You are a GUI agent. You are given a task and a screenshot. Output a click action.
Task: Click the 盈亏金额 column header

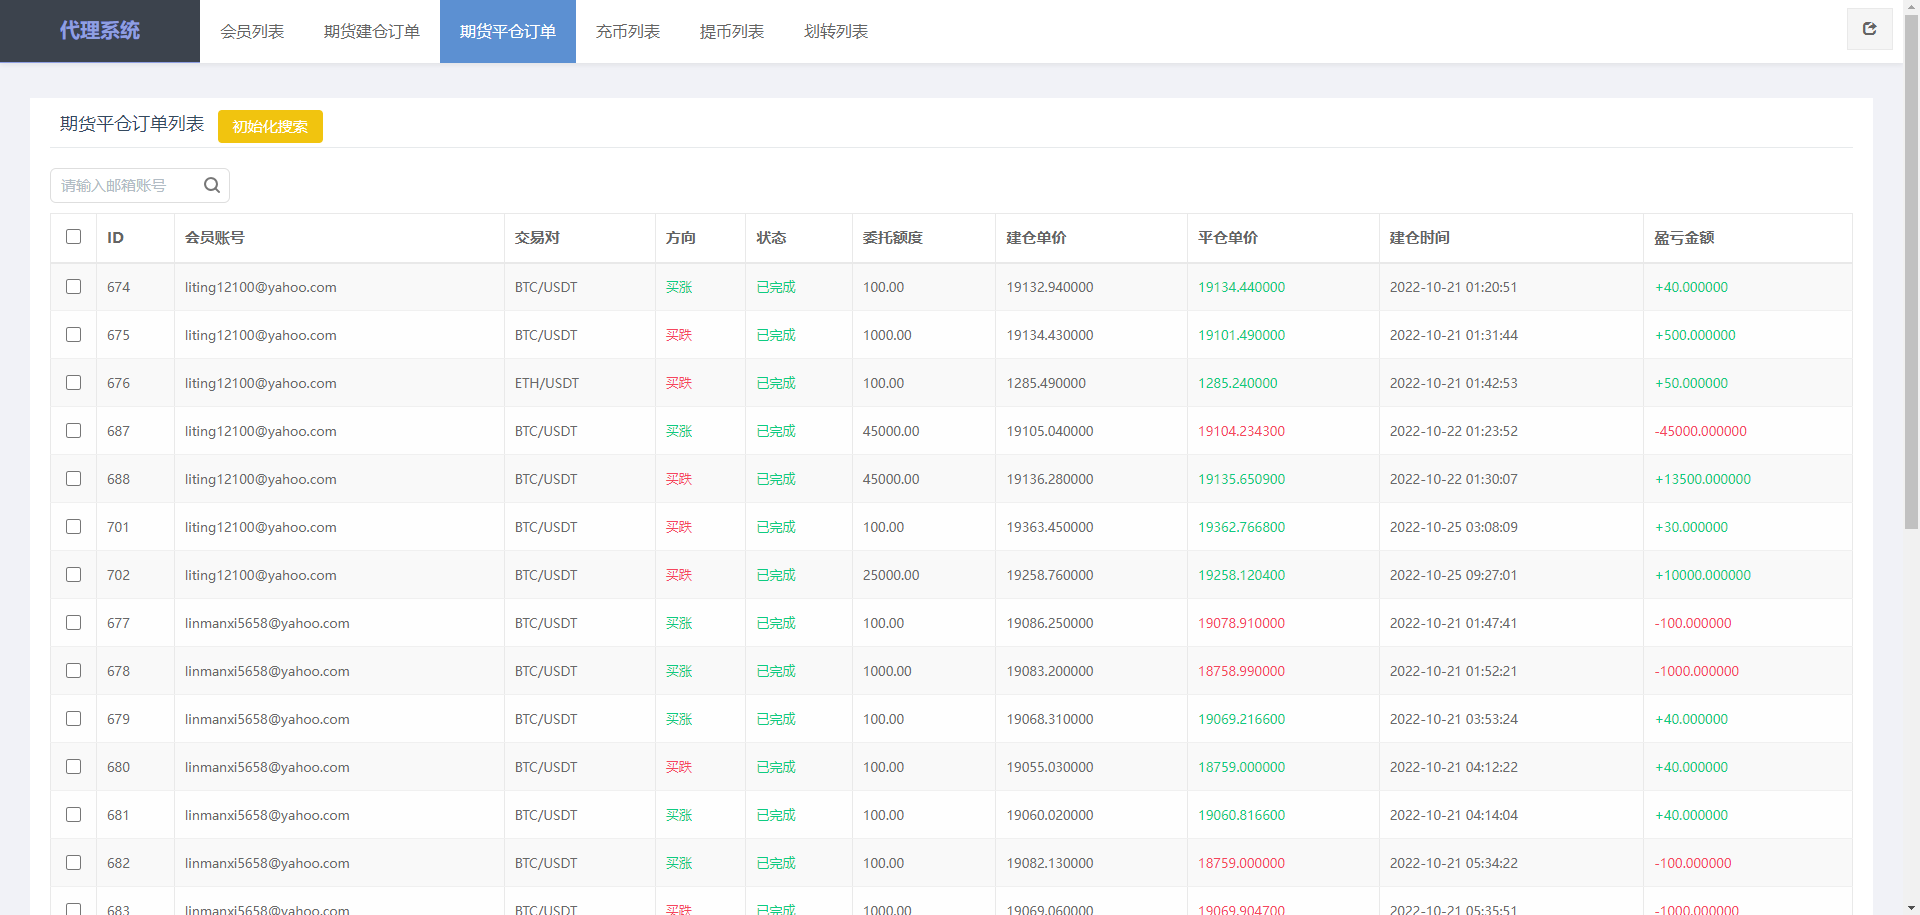[1684, 238]
